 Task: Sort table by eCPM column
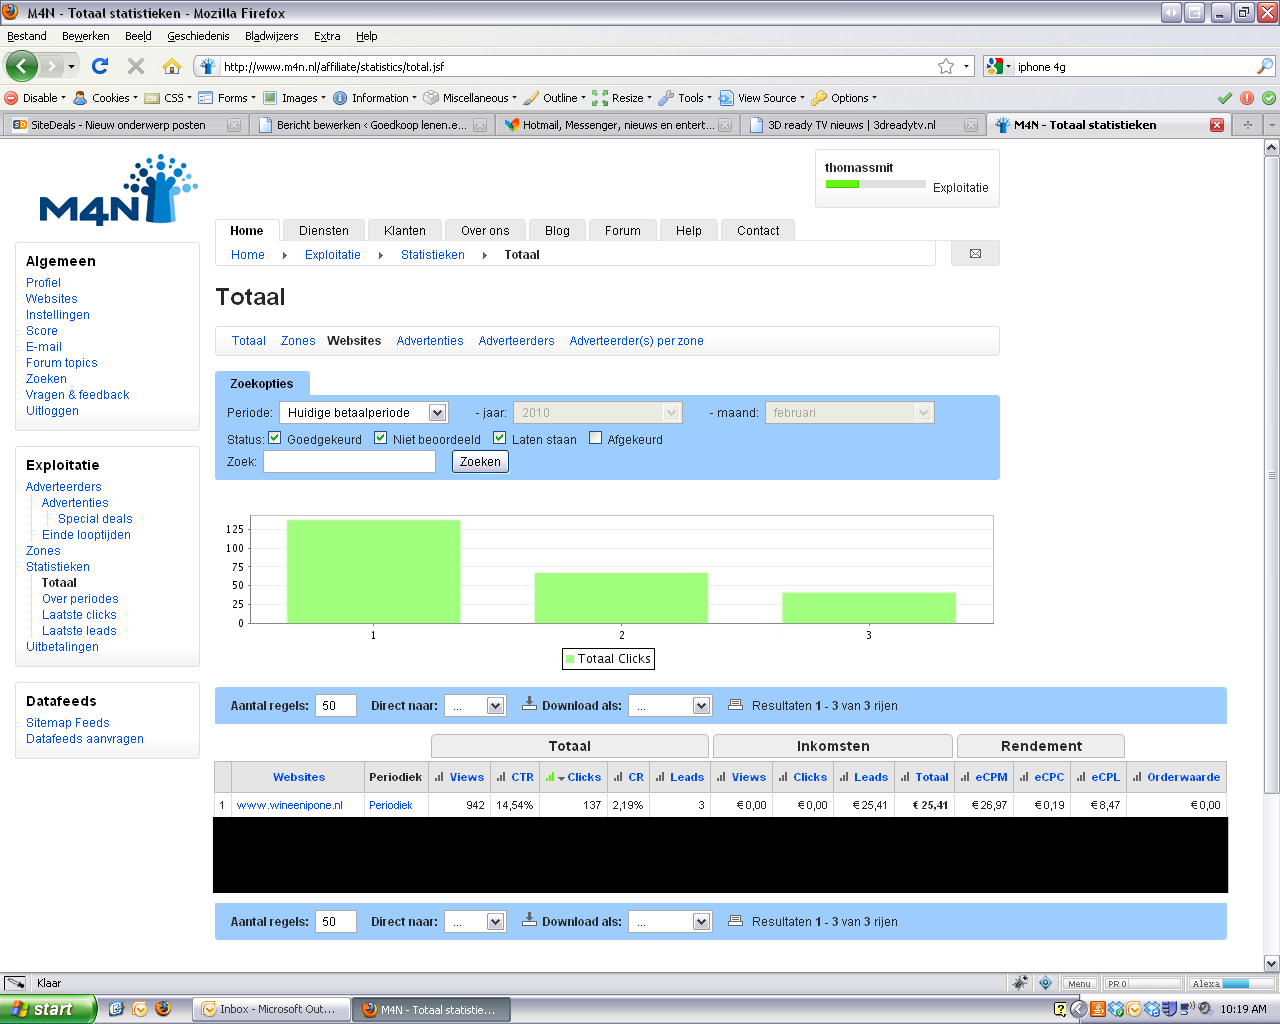pos(985,777)
